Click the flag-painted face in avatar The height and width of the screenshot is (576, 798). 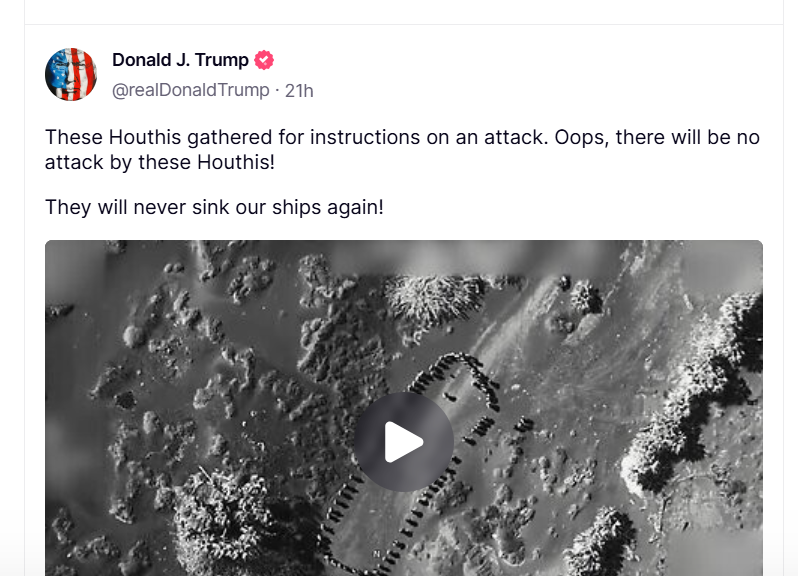pyautogui.click(x=71, y=74)
